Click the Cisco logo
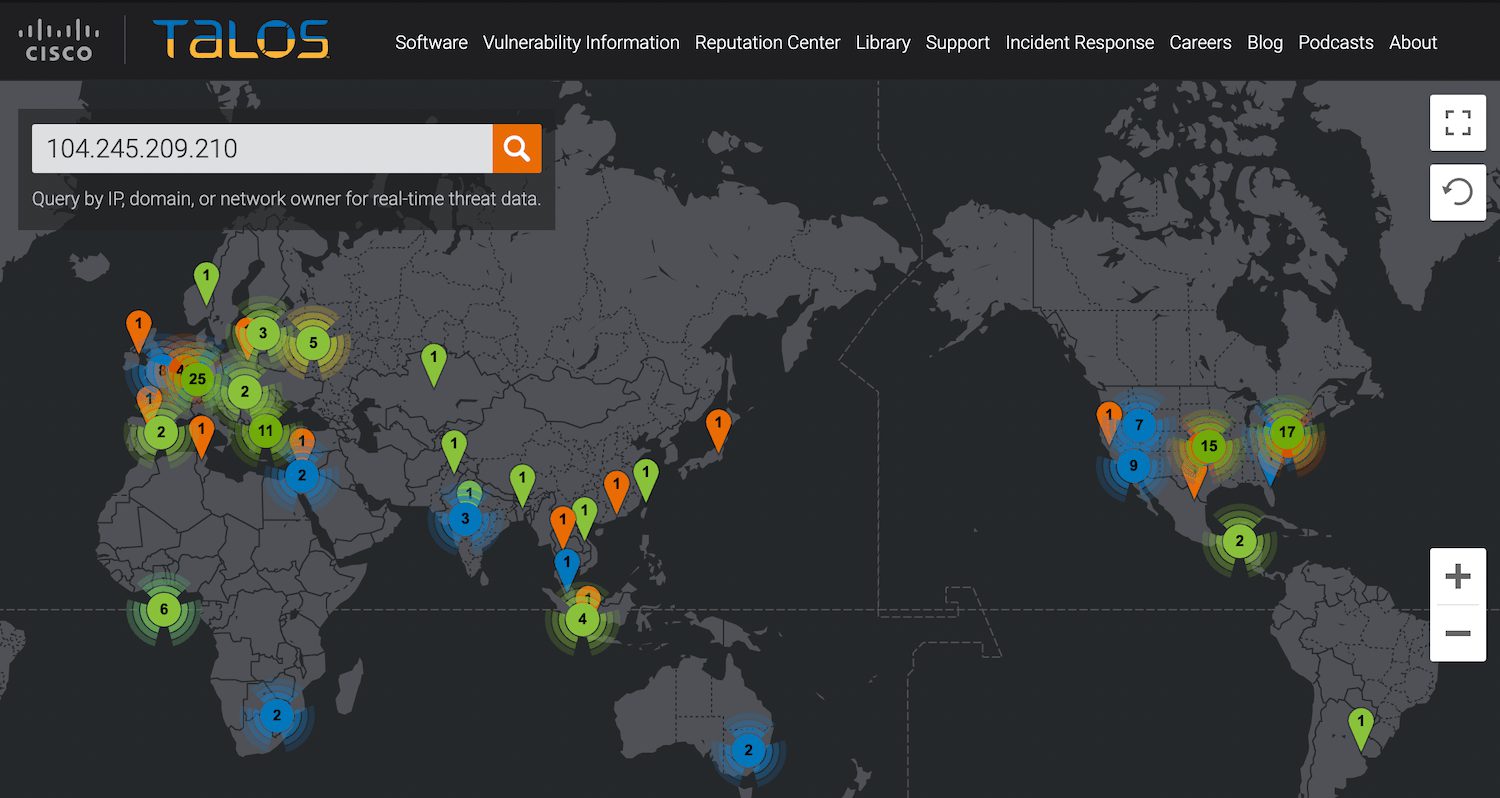 coord(60,40)
